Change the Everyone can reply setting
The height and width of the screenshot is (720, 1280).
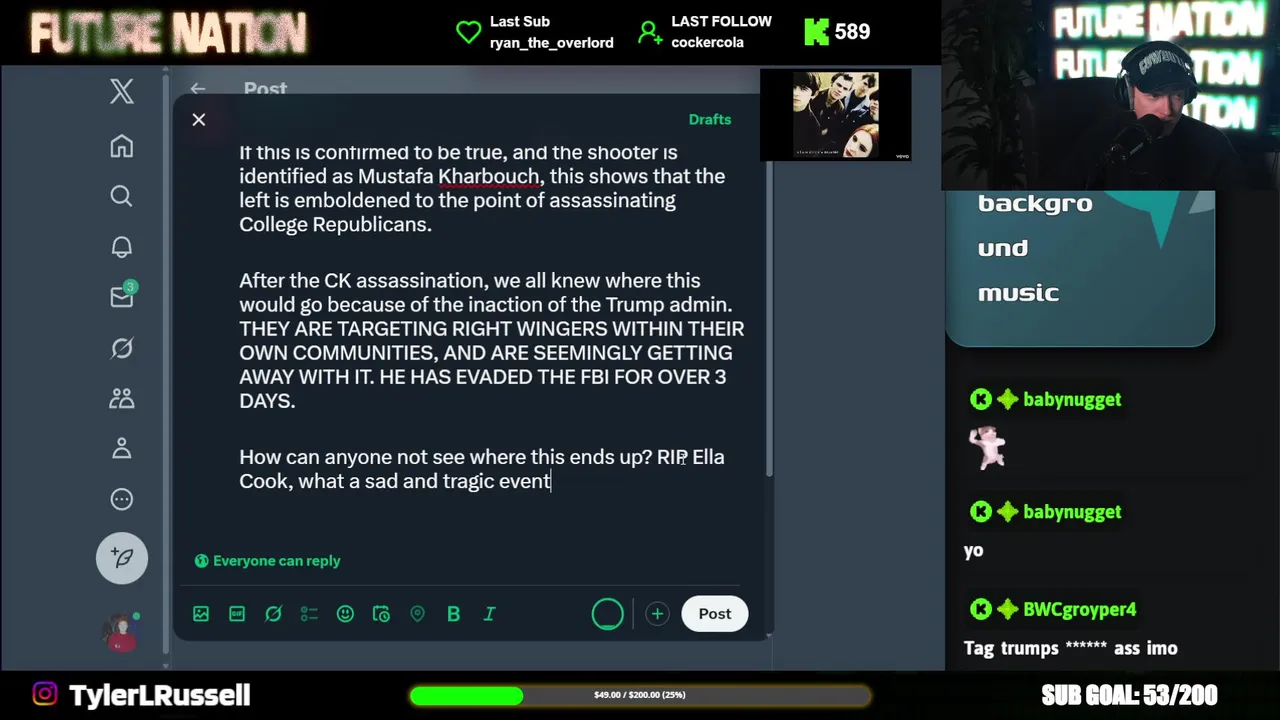(x=267, y=561)
